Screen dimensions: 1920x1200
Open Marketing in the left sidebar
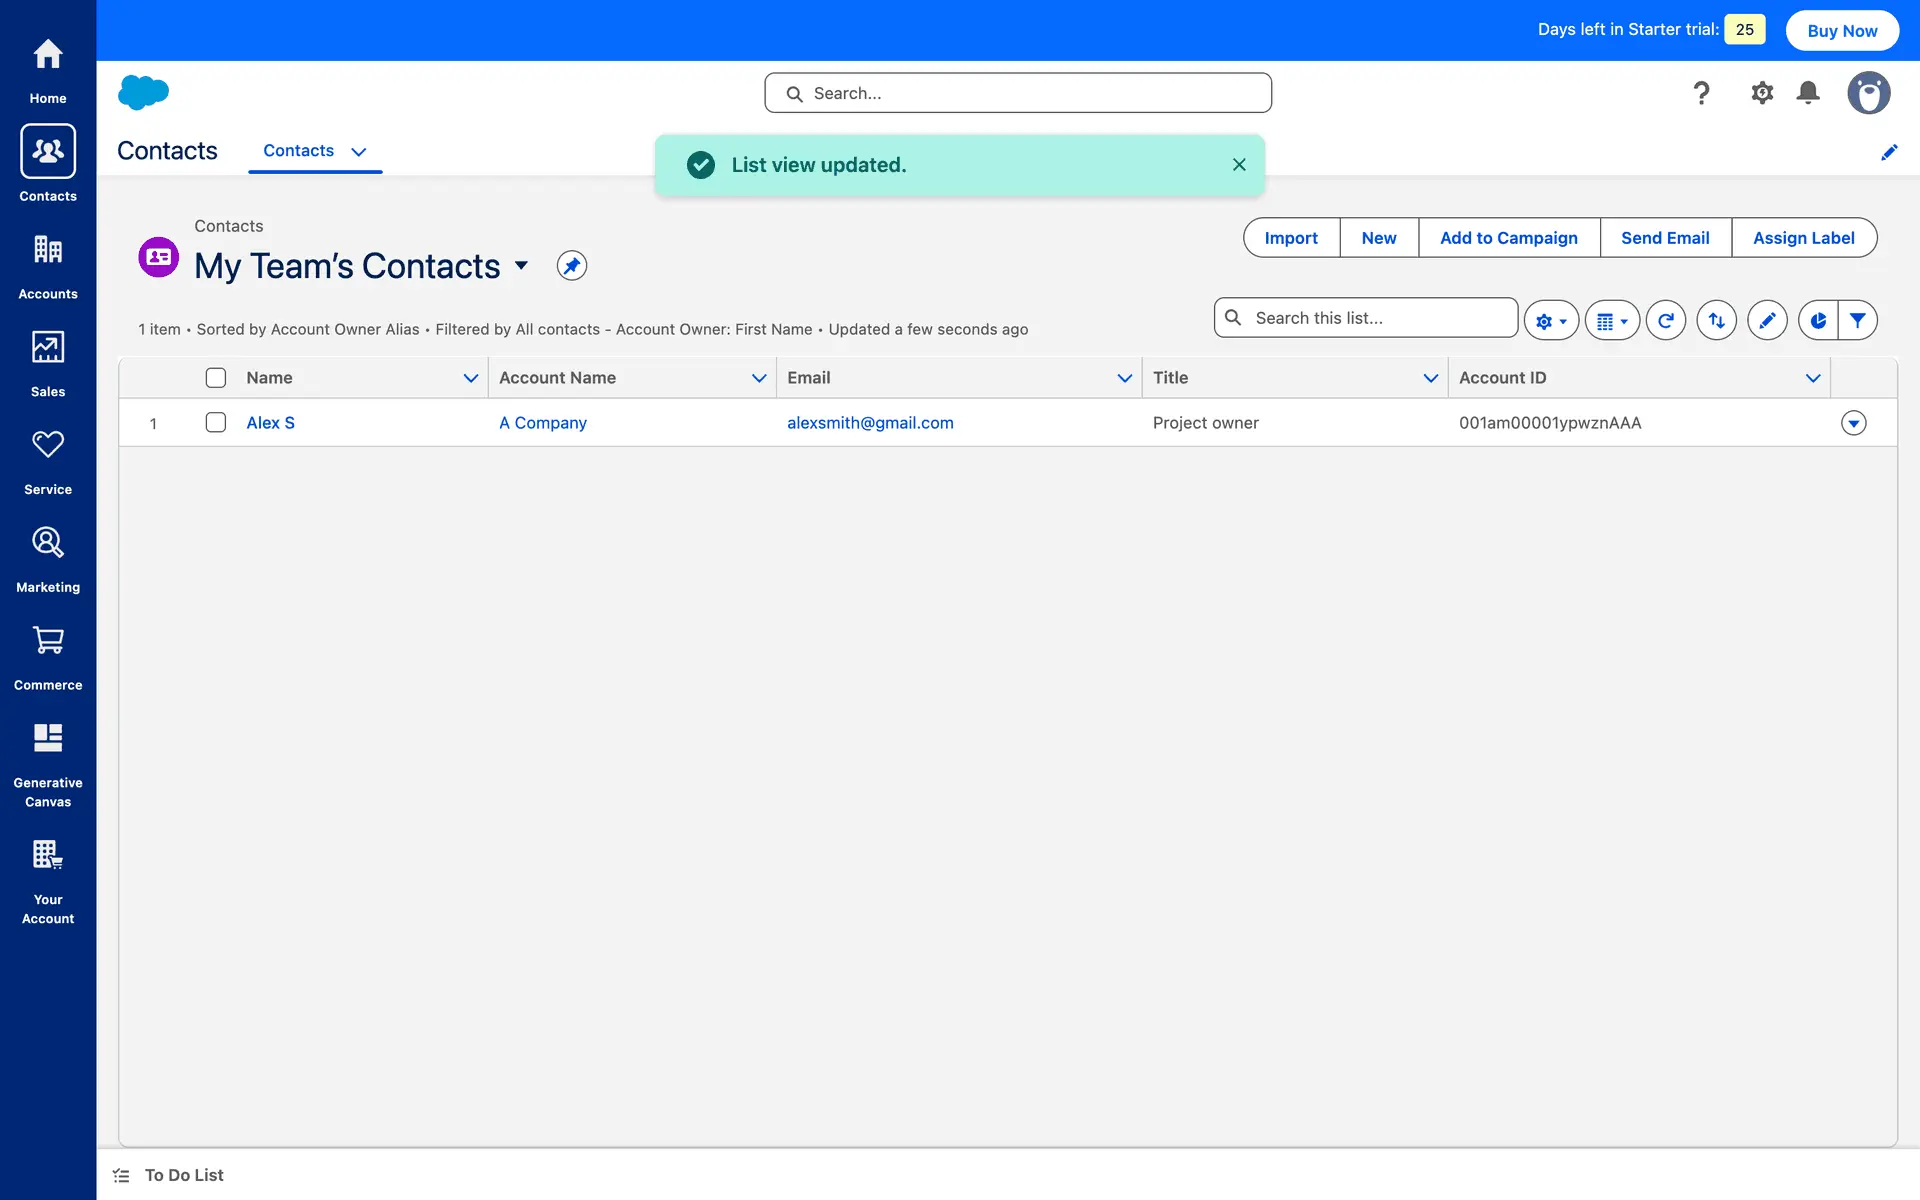point(48,560)
